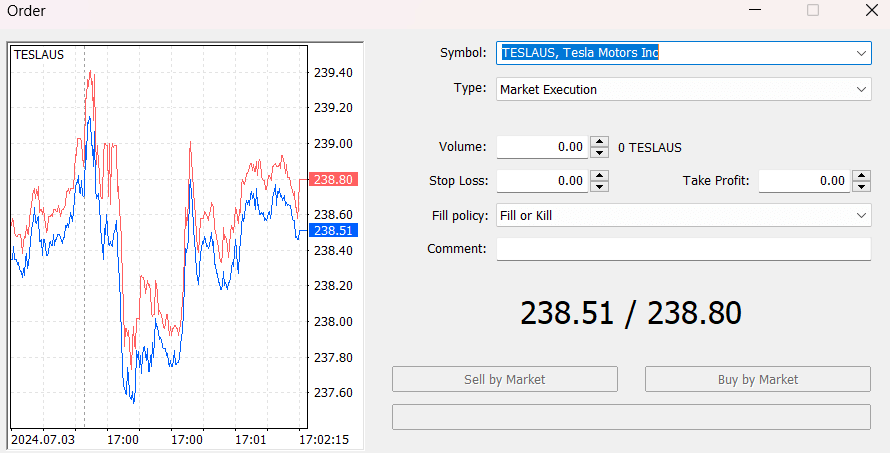Open the Symbol dropdown list
890x453 pixels.
(x=861, y=53)
